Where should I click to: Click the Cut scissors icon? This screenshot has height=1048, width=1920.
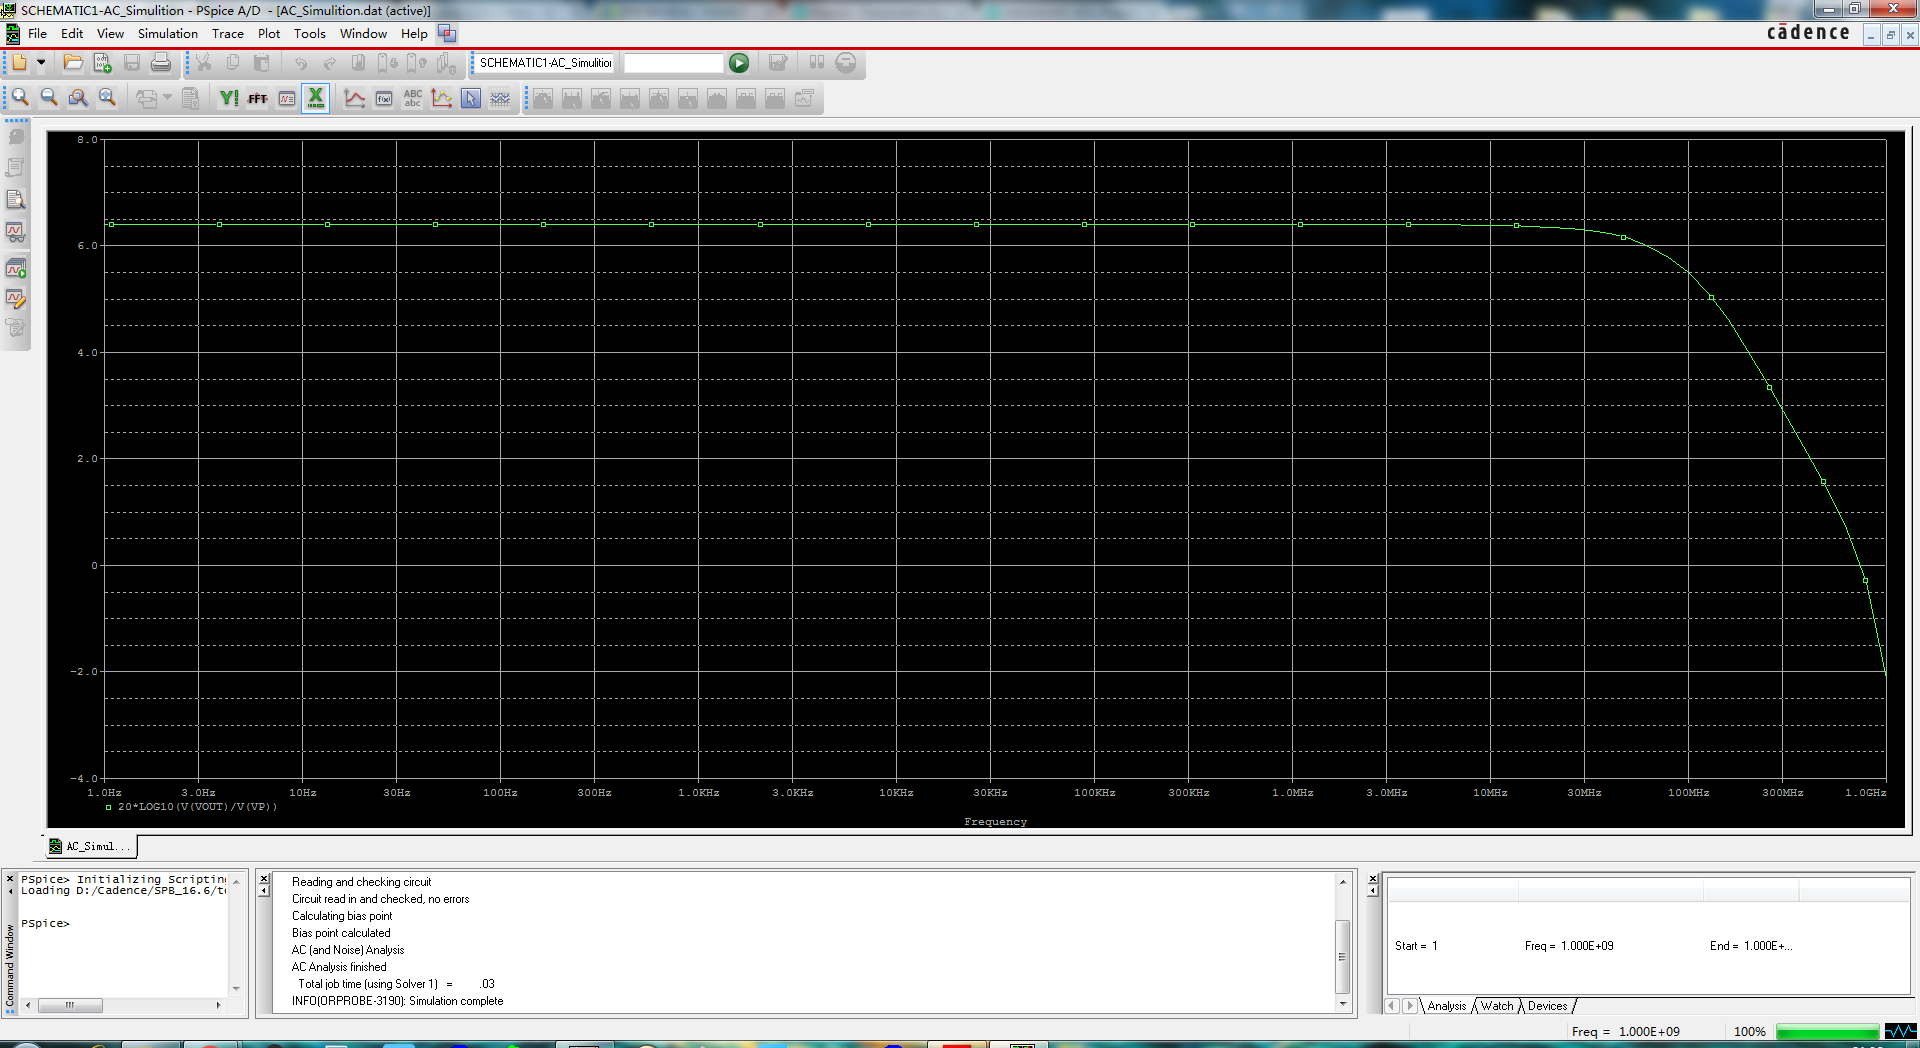[203, 62]
